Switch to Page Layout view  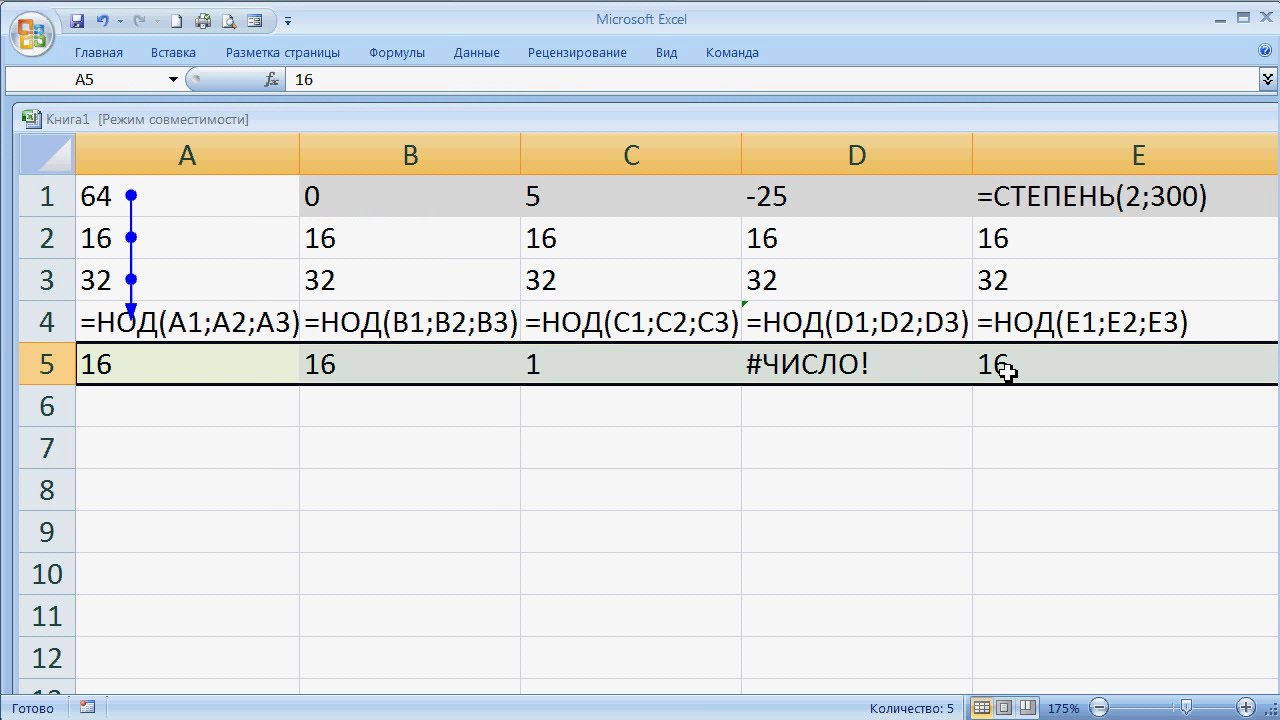[1004, 708]
